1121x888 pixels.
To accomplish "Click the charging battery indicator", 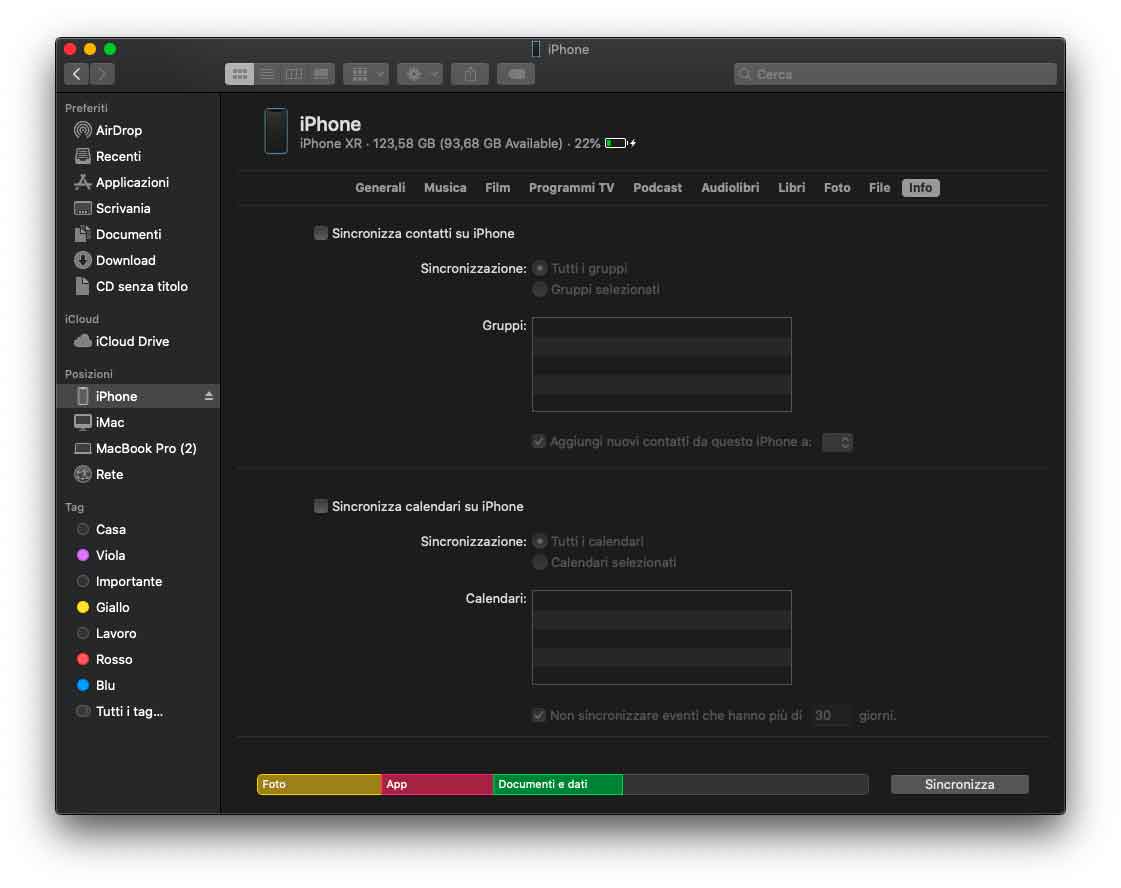I will click(x=620, y=143).
